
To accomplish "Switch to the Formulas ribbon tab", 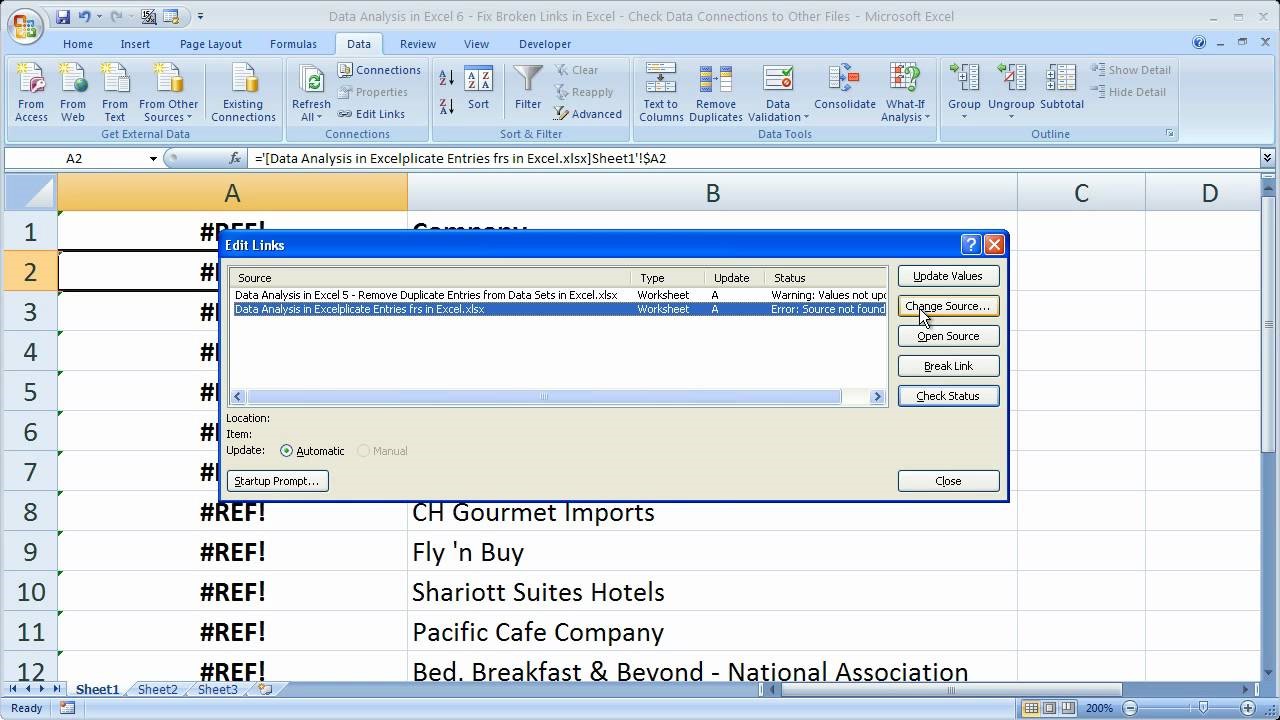I will 293,44.
